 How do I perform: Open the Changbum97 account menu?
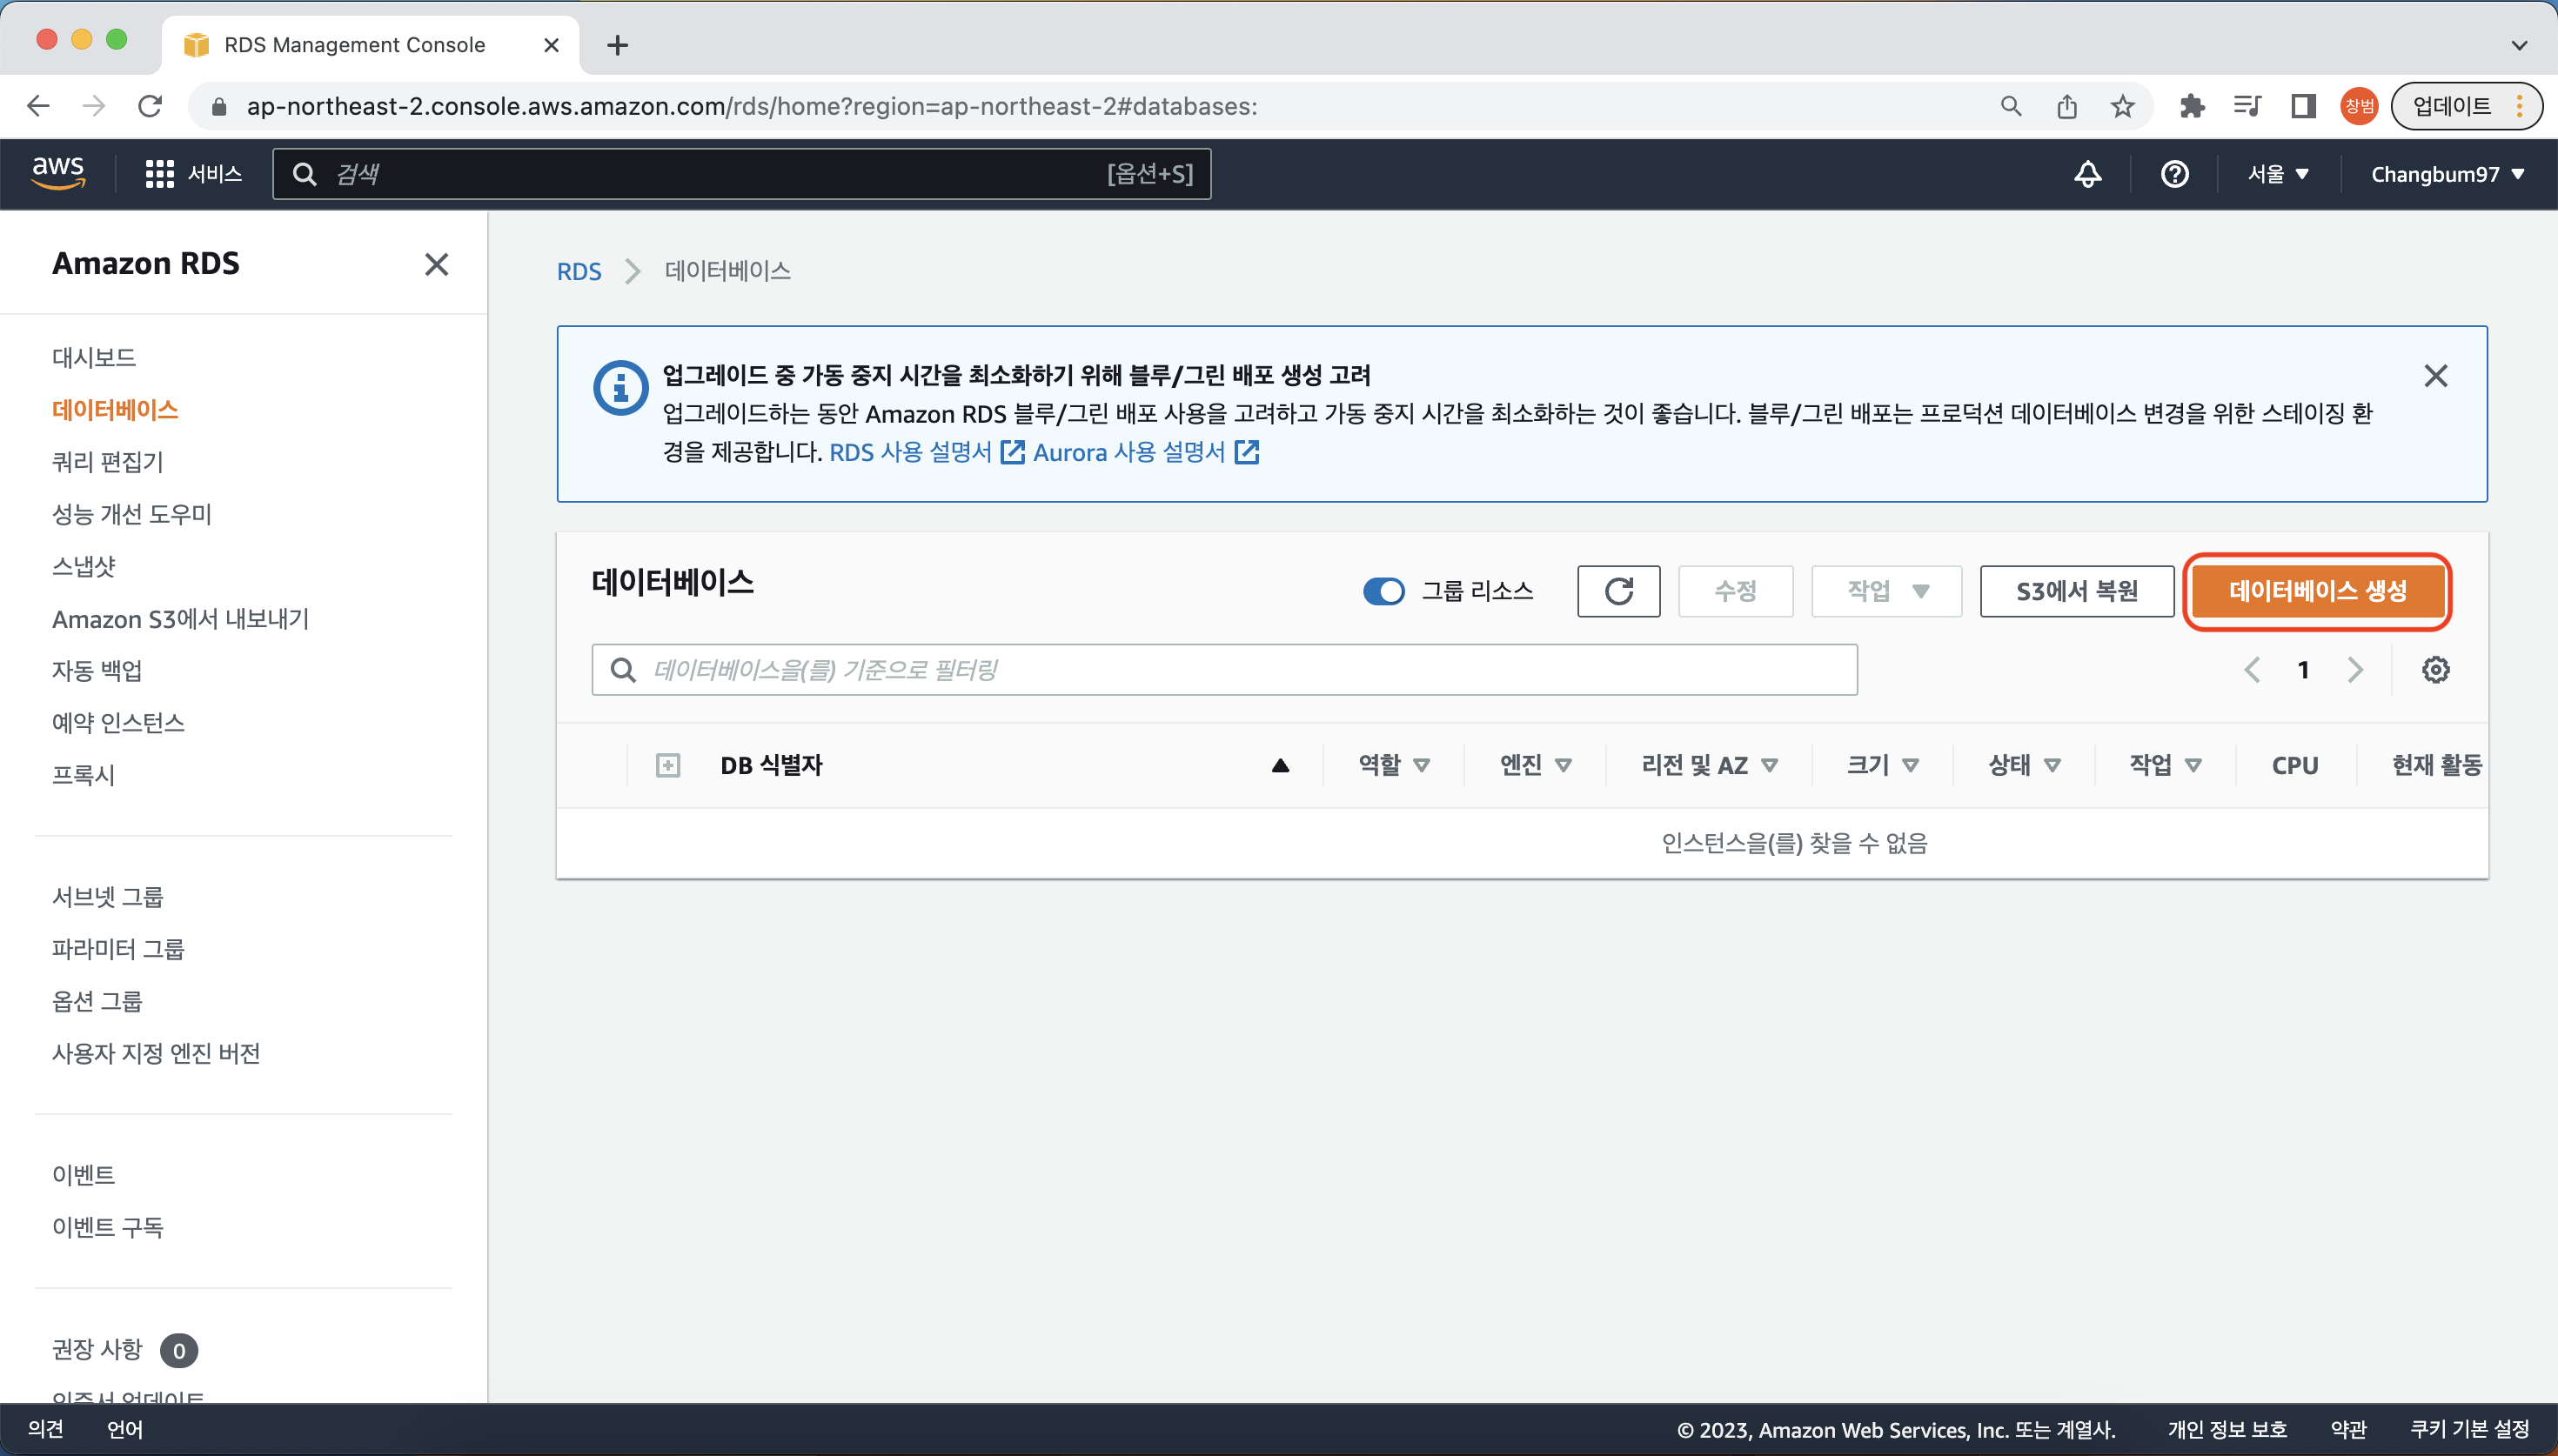coord(2446,174)
